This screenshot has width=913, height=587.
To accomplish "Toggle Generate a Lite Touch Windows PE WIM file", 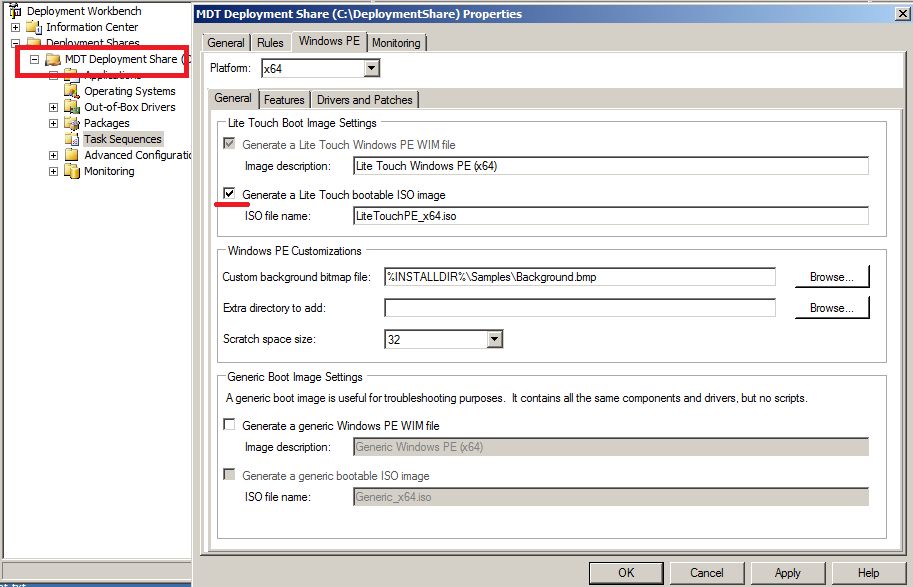I will 229,143.
